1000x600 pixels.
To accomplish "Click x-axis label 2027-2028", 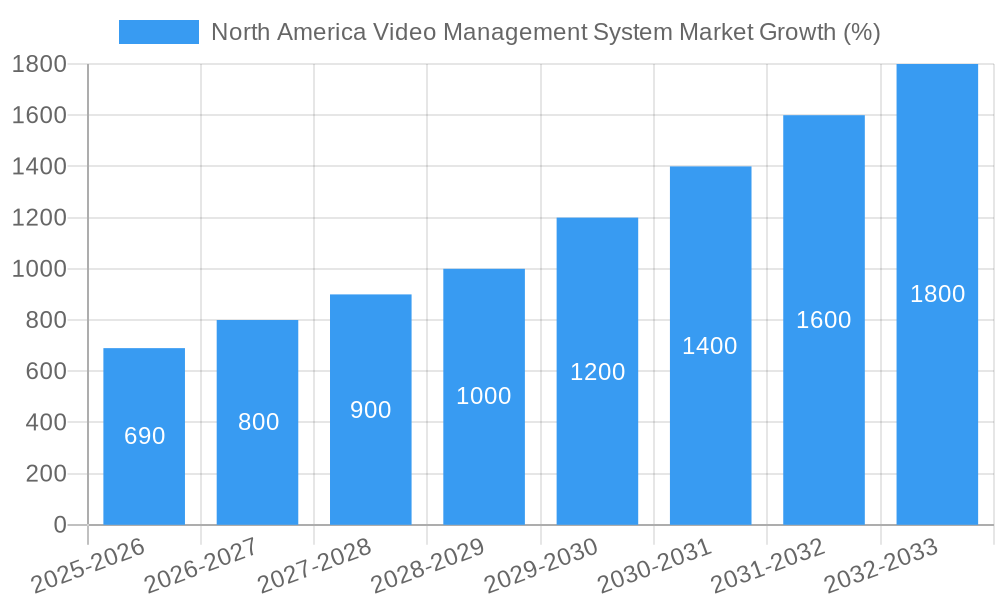I will [x=316, y=565].
